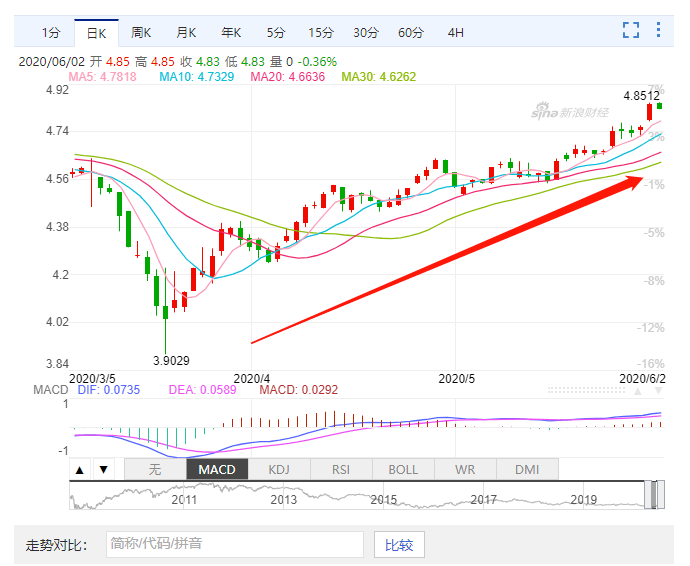Image resolution: width=690 pixels, height=566 pixels.
Task: Switch to the 1分 timeframe tab
Action: 52,32
